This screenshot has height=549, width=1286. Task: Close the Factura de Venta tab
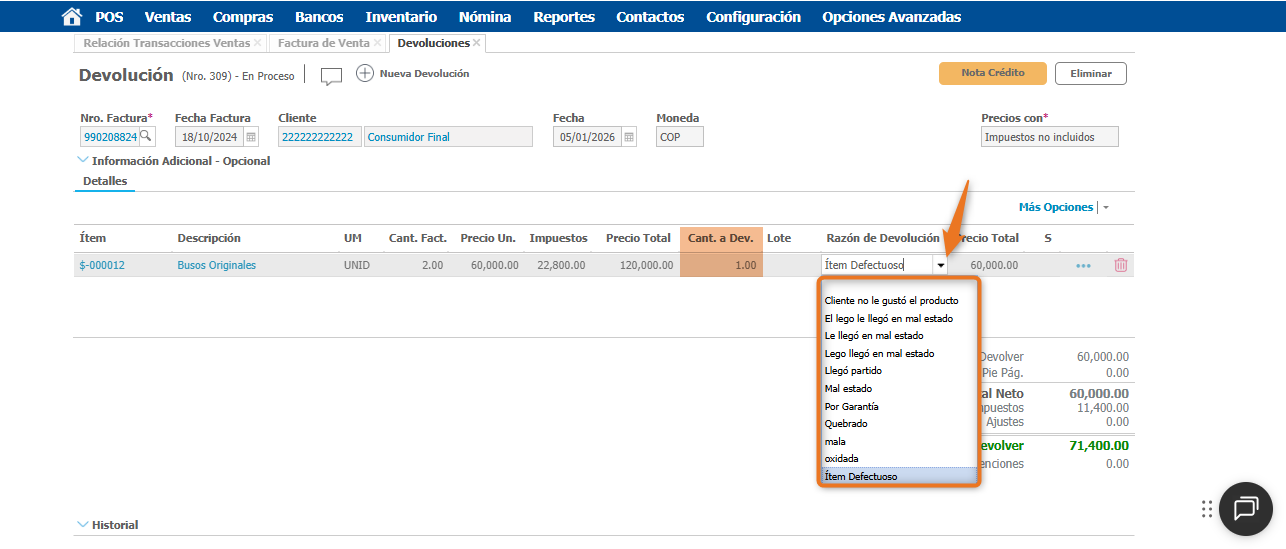tap(377, 43)
